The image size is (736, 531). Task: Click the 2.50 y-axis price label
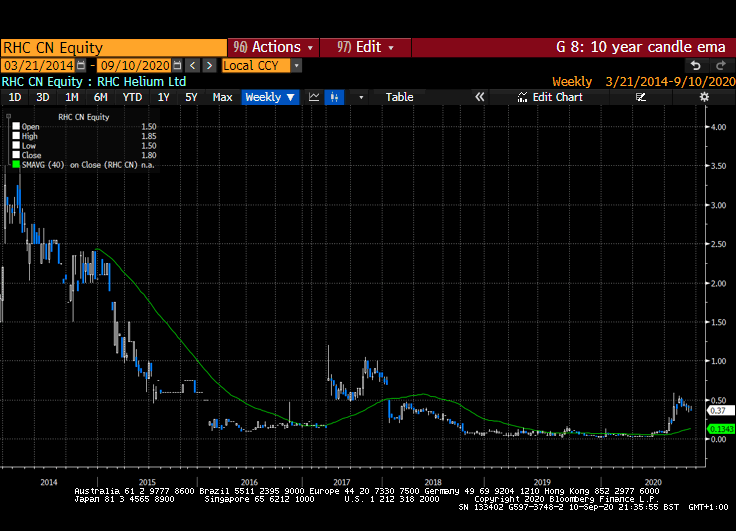coord(718,244)
